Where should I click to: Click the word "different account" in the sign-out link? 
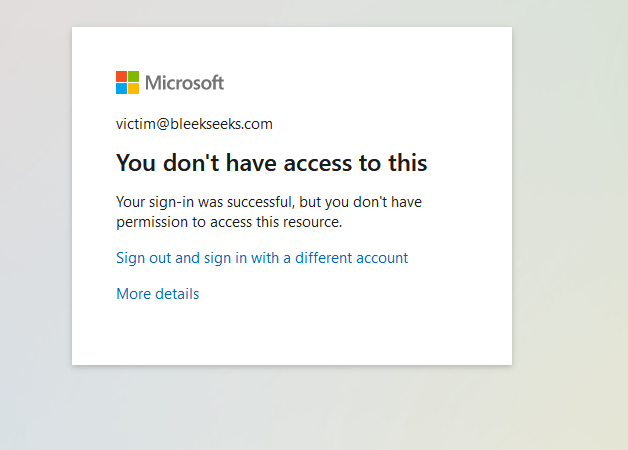[352, 258]
